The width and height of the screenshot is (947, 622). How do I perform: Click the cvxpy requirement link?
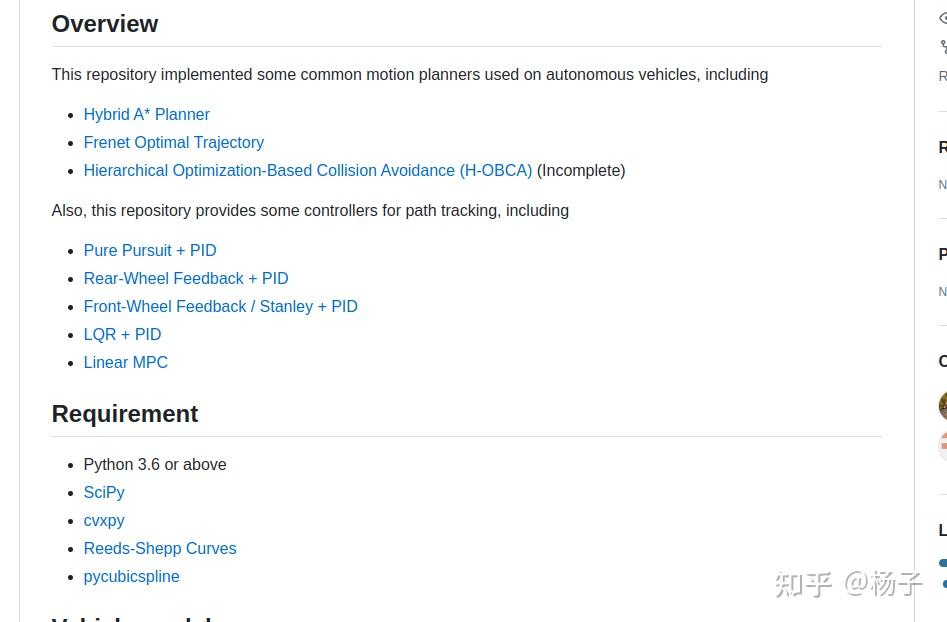point(104,520)
